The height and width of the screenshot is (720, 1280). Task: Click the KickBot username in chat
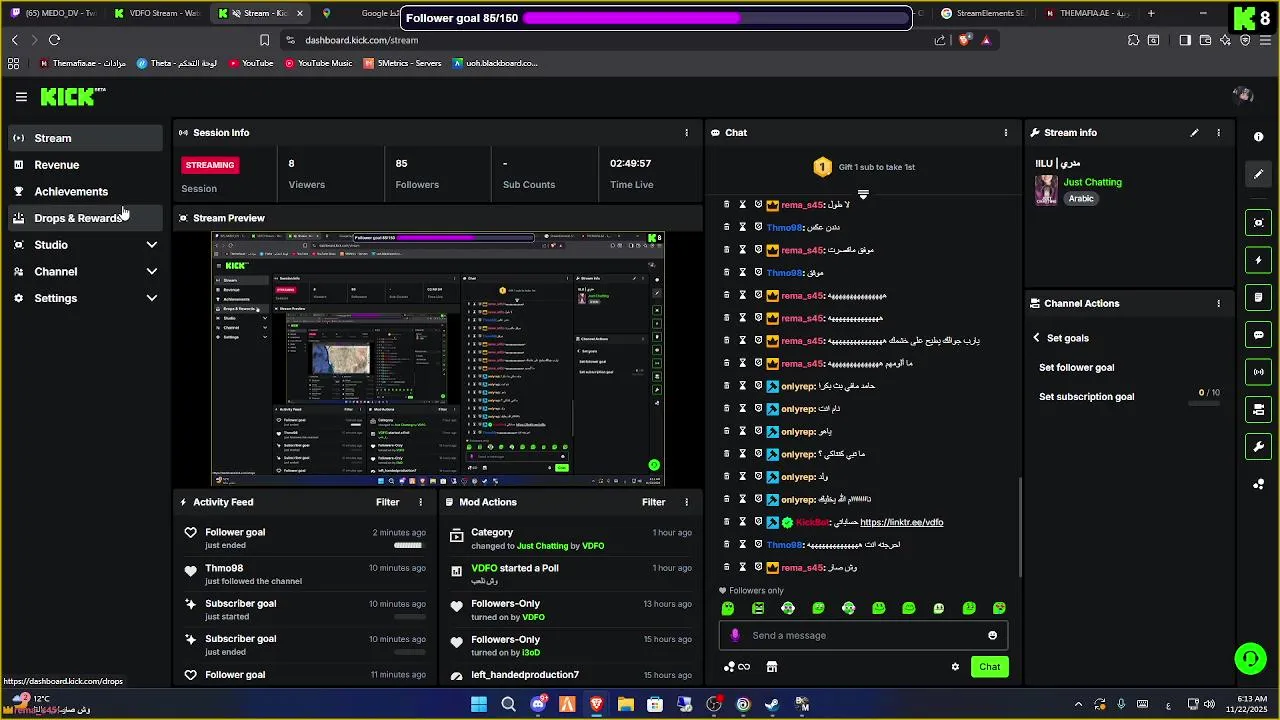click(x=813, y=522)
